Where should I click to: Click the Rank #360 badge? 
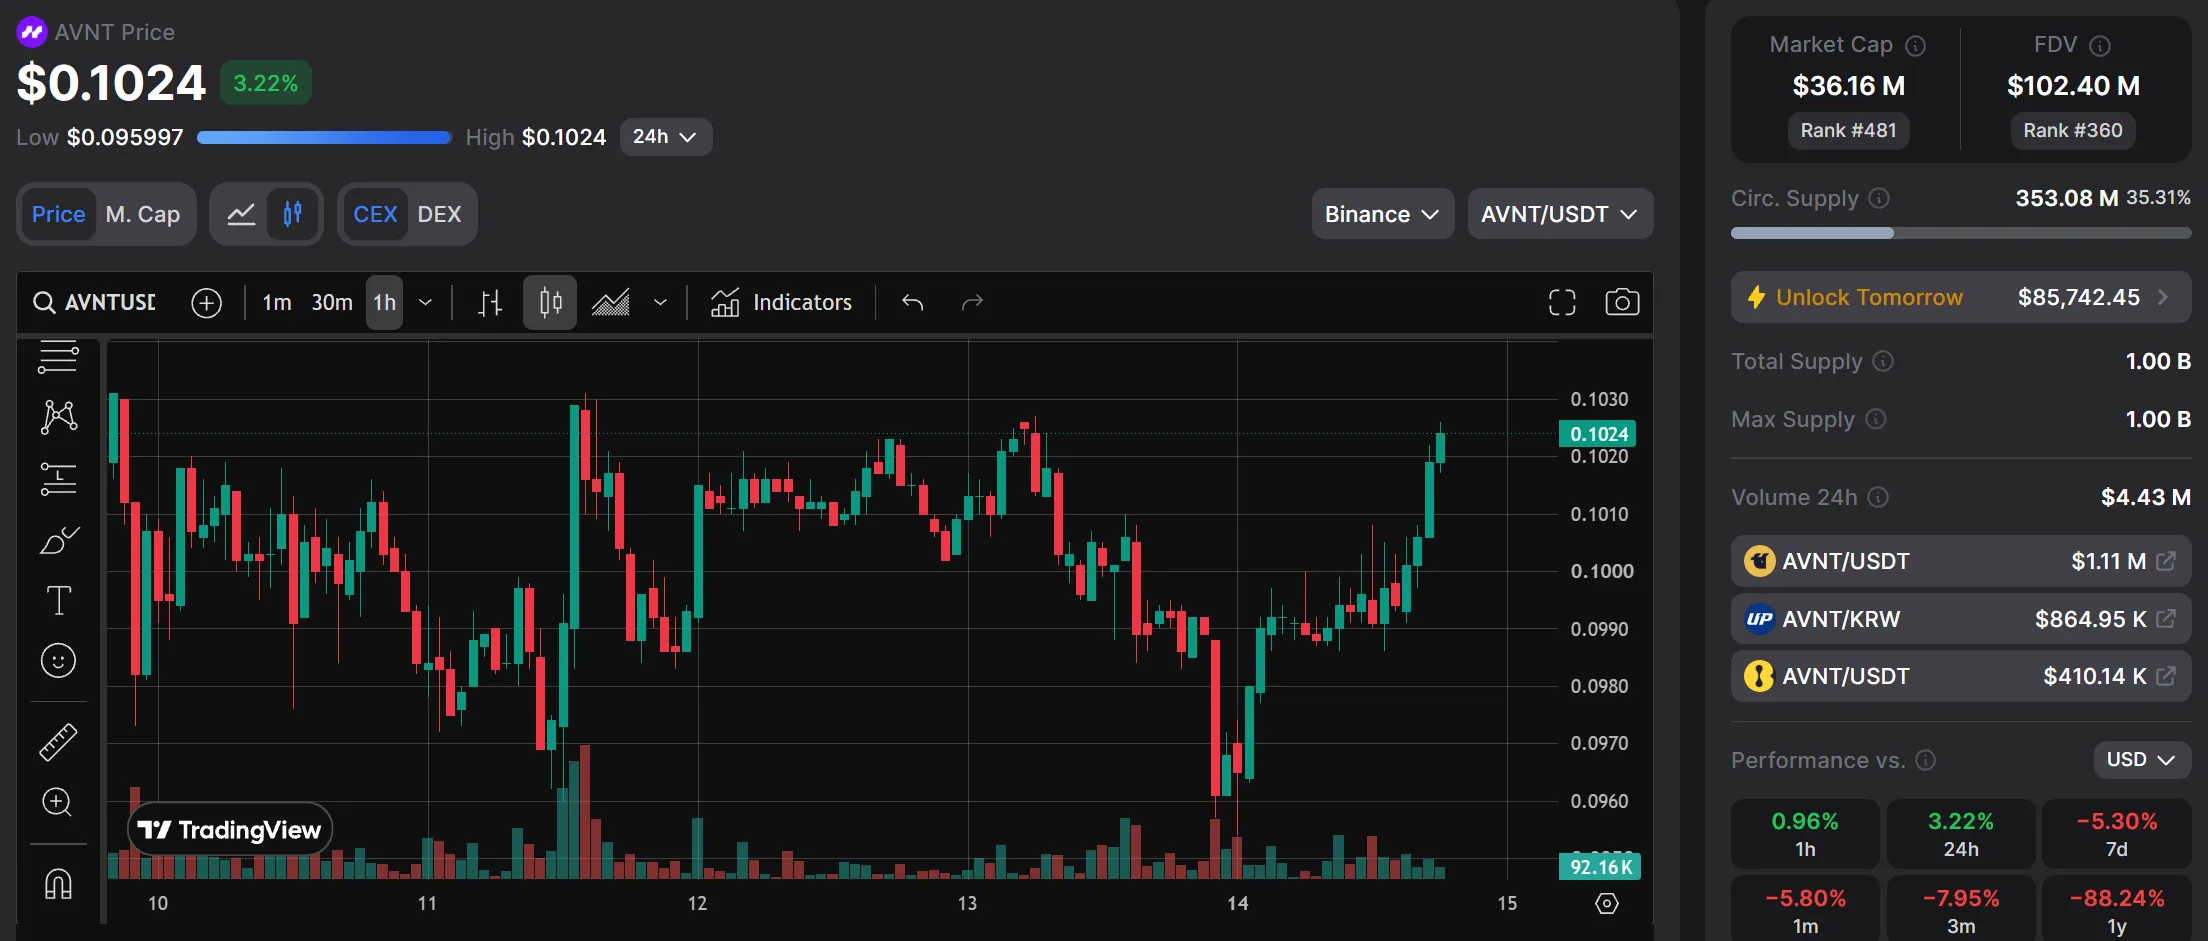pyautogui.click(x=2073, y=131)
